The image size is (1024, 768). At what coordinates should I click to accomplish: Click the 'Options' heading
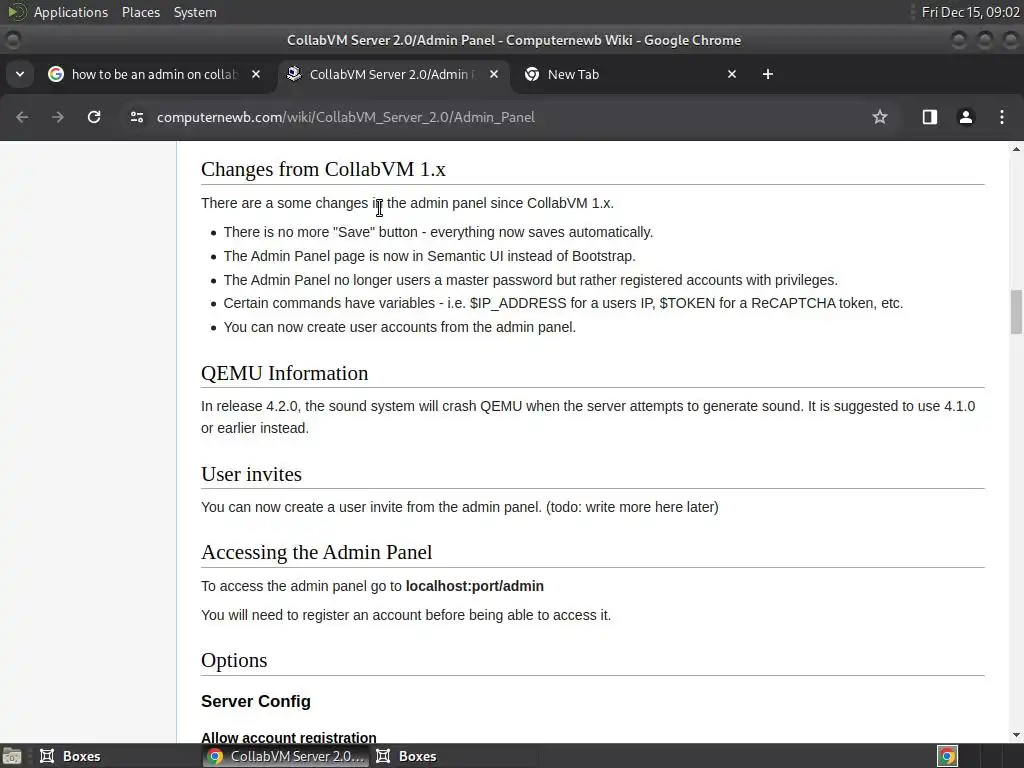[234, 660]
